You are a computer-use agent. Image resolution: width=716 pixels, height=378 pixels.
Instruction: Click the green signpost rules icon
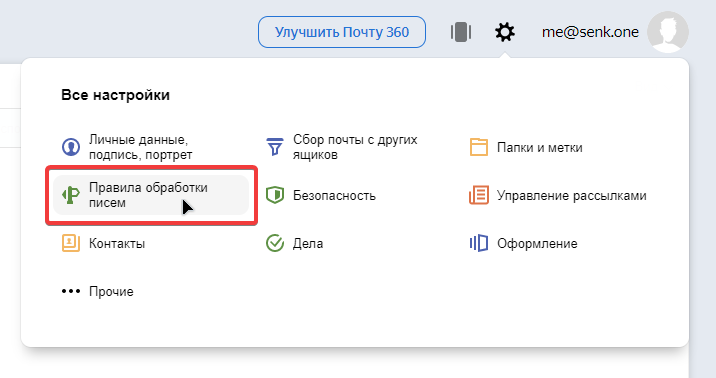pos(71,195)
